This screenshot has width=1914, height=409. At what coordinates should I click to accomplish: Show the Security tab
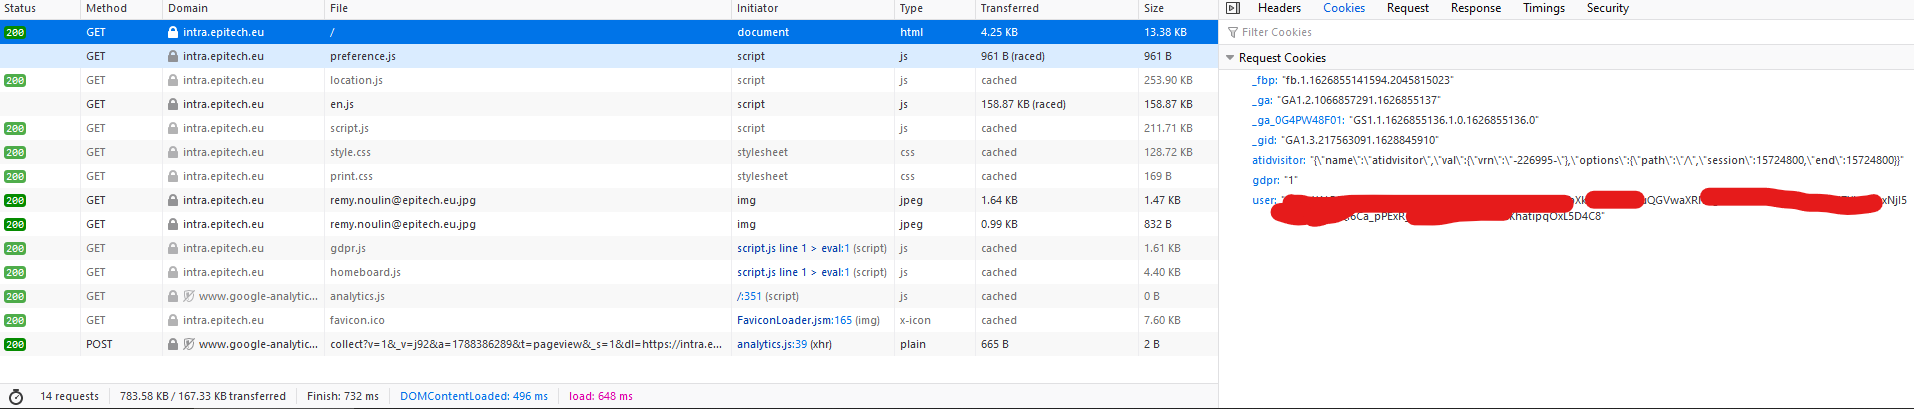coord(1607,8)
